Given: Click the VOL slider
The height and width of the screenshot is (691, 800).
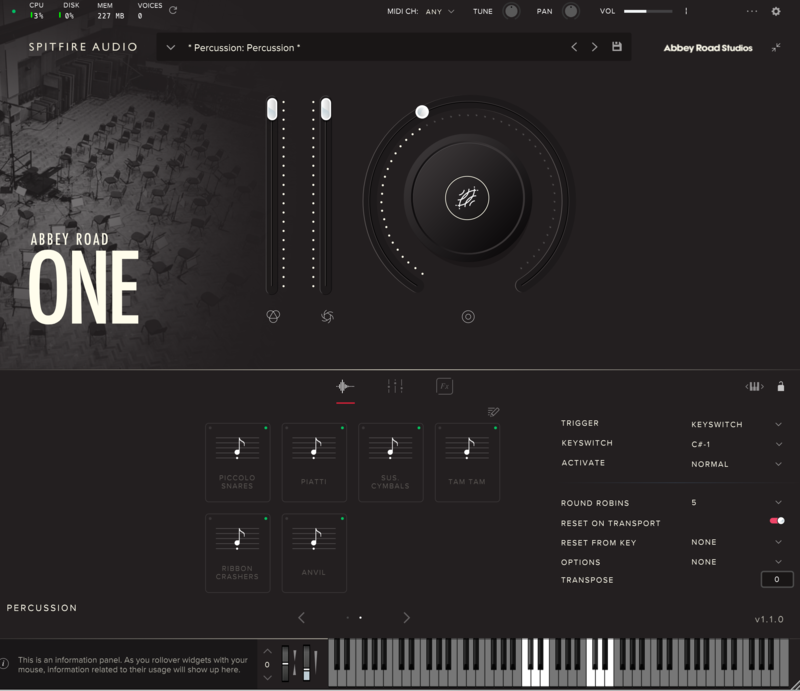Looking at the screenshot, I should click(647, 11).
